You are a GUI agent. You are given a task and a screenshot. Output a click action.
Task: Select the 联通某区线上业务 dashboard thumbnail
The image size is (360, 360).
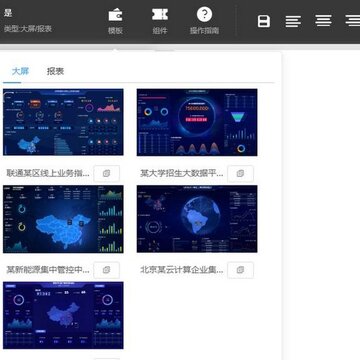click(x=63, y=122)
